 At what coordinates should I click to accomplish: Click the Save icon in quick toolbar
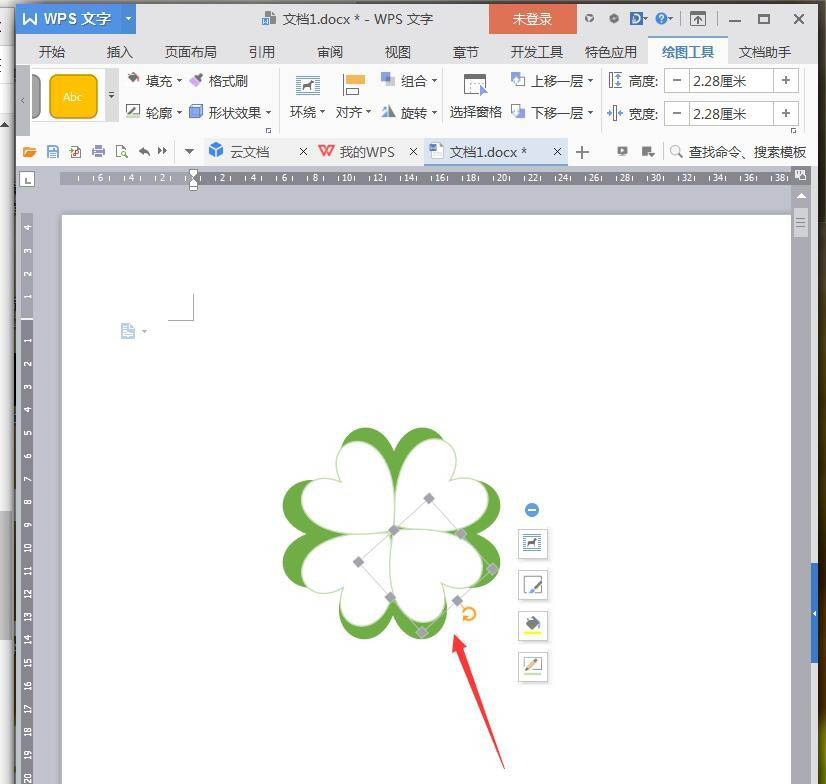(53, 152)
